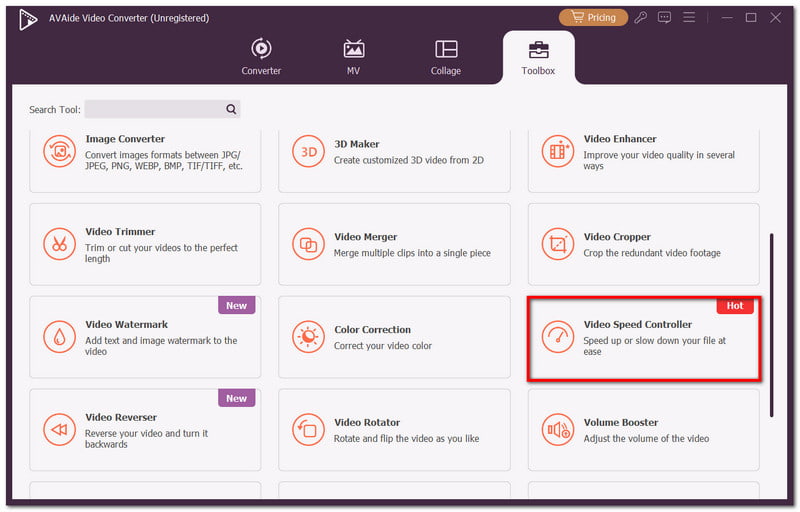
Task: Click the AVAide app logo icon
Action: tap(28, 19)
